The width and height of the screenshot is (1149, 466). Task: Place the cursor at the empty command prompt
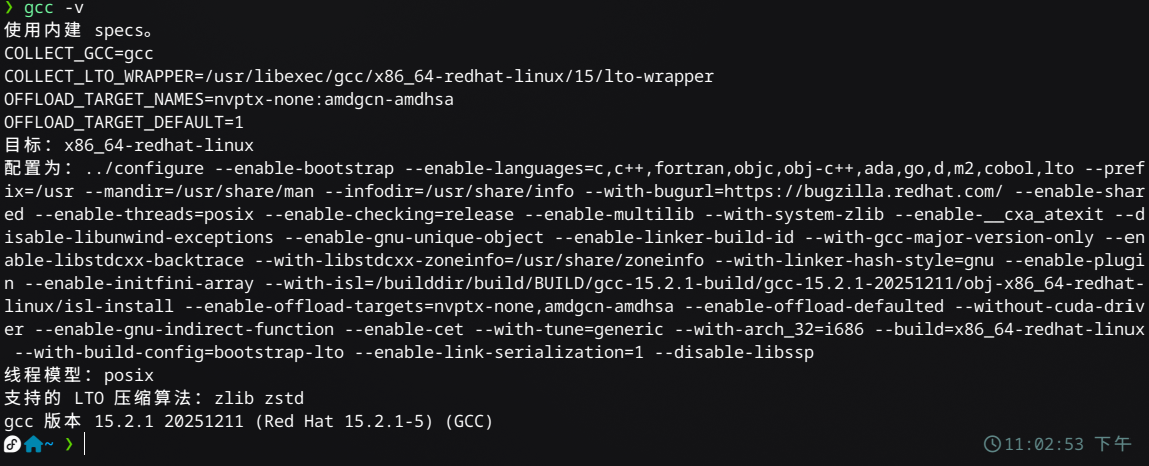[85, 444]
